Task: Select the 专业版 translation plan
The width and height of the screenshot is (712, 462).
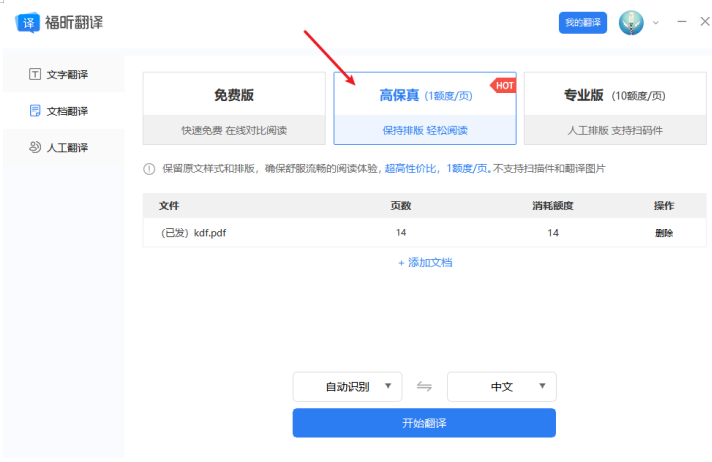Action: (615, 109)
